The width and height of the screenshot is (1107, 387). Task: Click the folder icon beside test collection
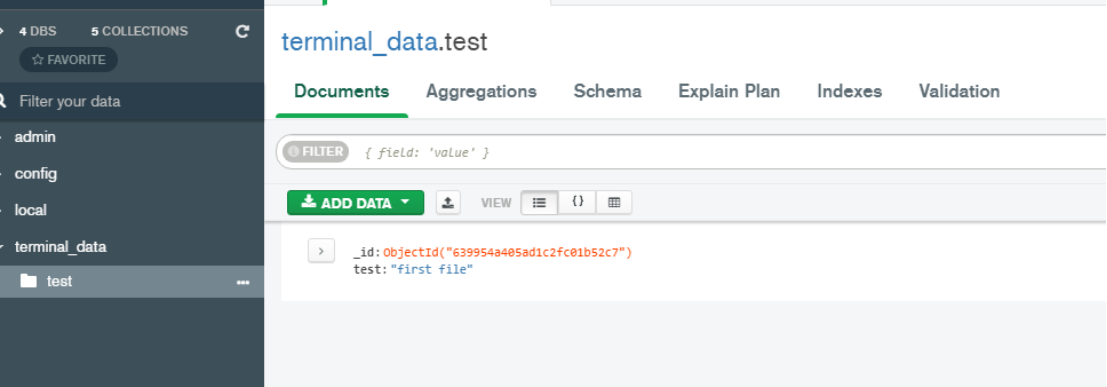[x=28, y=281]
